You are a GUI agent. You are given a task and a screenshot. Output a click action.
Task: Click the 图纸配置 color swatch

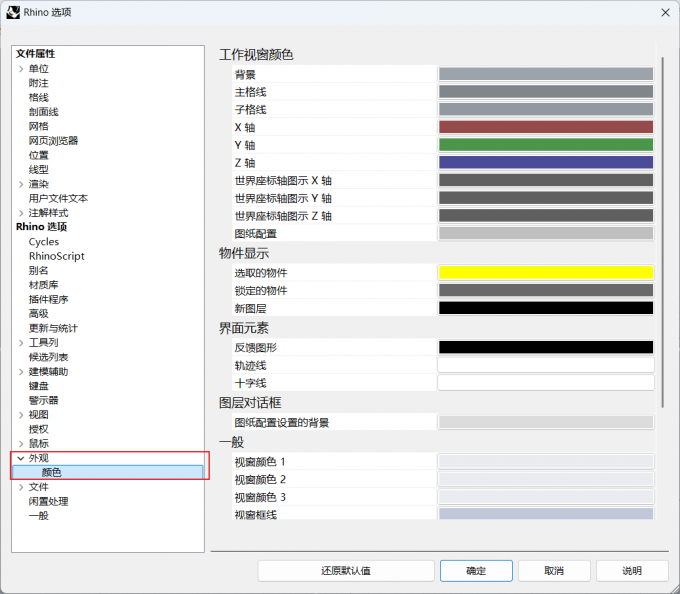[x=546, y=233]
